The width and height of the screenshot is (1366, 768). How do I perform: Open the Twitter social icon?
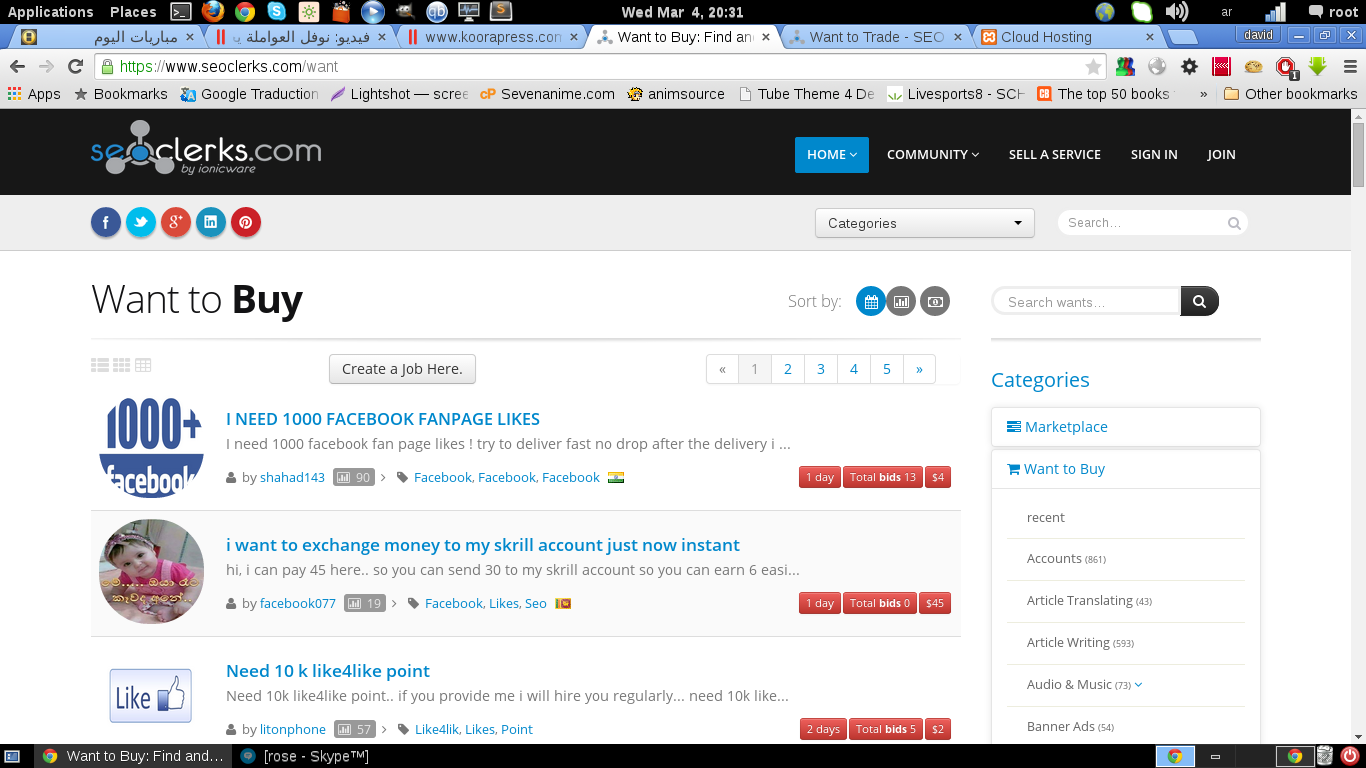[x=141, y=222]
